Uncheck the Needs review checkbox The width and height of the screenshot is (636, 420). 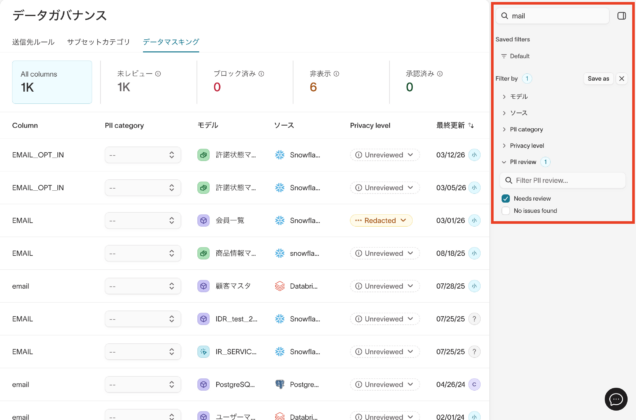point(506,198)
